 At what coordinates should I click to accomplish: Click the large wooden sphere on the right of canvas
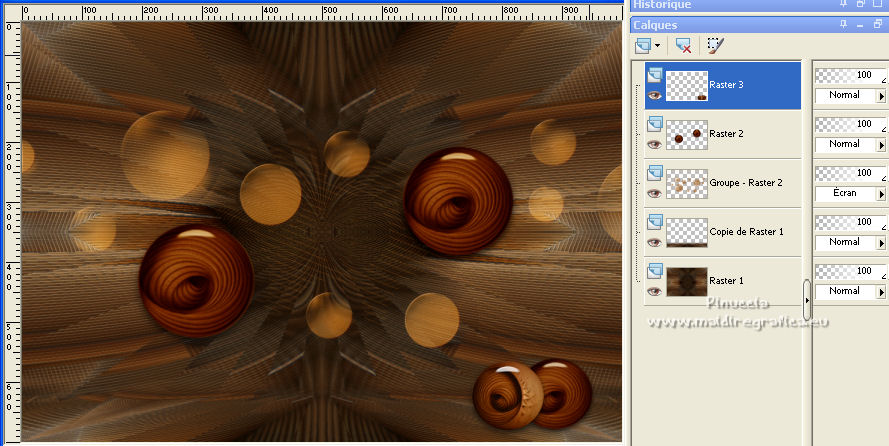458,201
